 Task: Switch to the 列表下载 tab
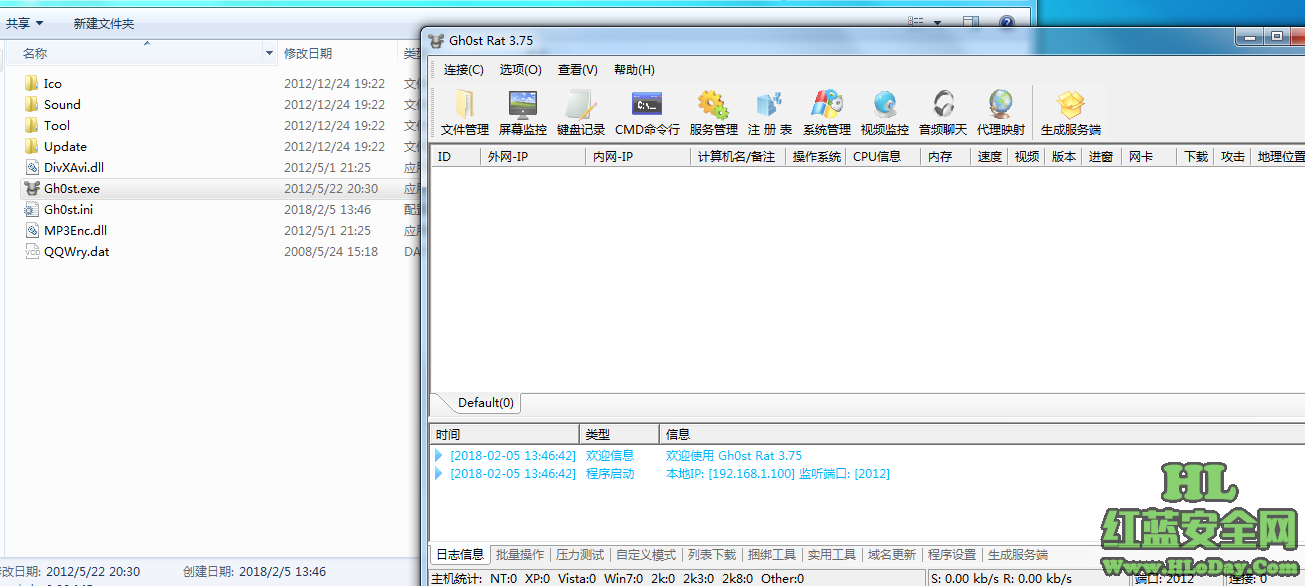pyautogui.click(x=712, y=555)
